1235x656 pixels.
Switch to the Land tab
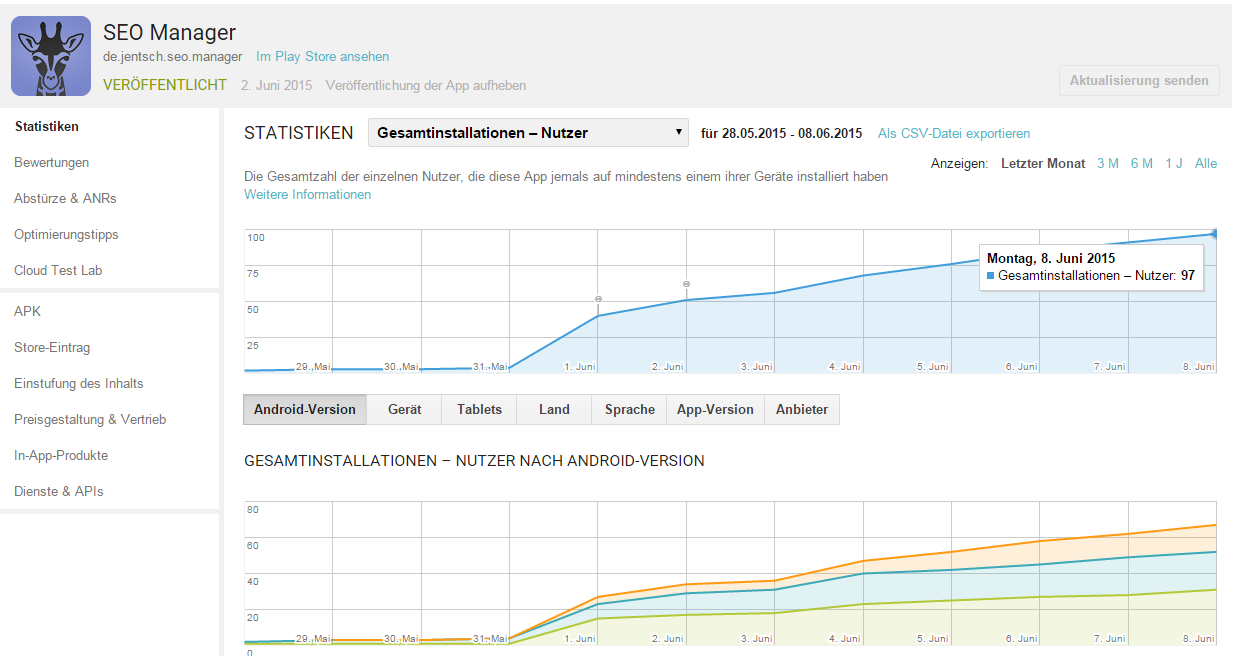coord(554,409)
